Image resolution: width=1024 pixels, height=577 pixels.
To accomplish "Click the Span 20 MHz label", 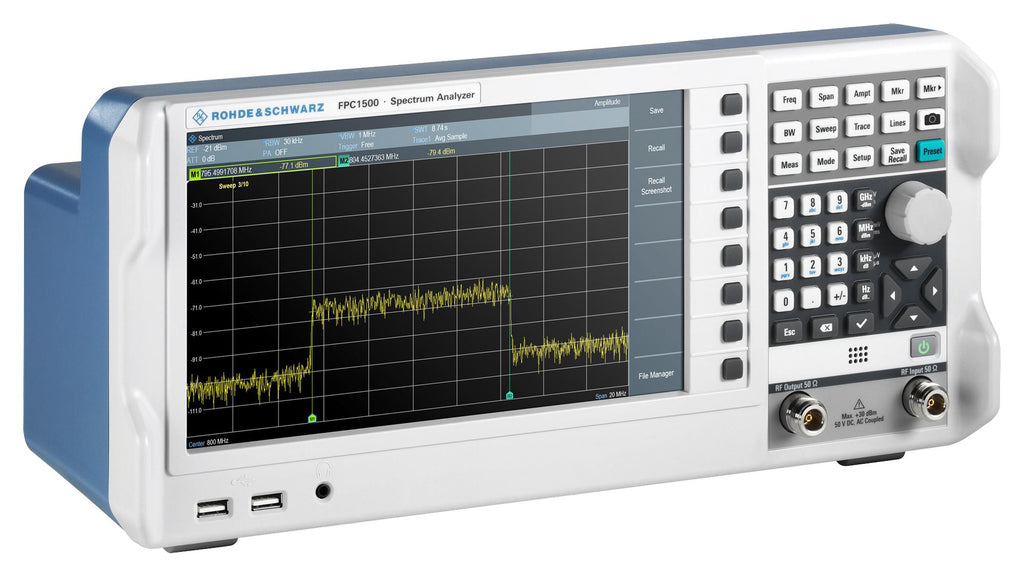I will pyautogui.click(x=611, y=395).
